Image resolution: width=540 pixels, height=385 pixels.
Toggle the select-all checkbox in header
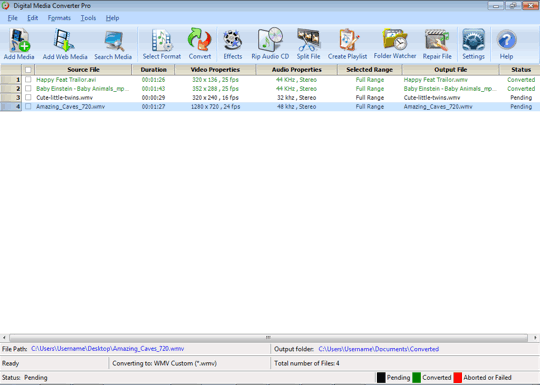click(x=28, y=70)
